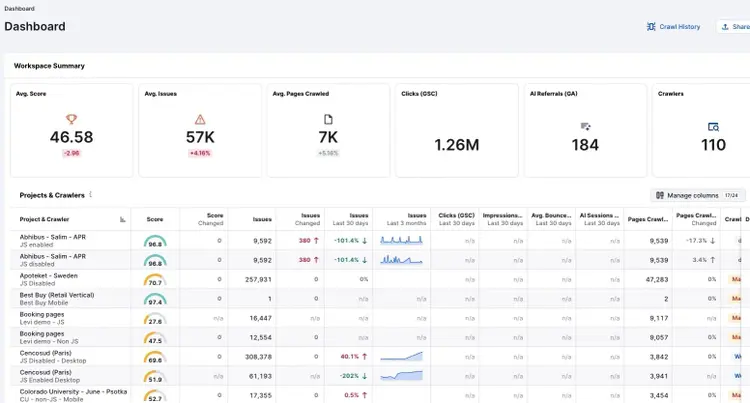The width and height of the screenshot is (750, 403).
Task: Sort by AI Sessions column header
Action: pos(600,219)
